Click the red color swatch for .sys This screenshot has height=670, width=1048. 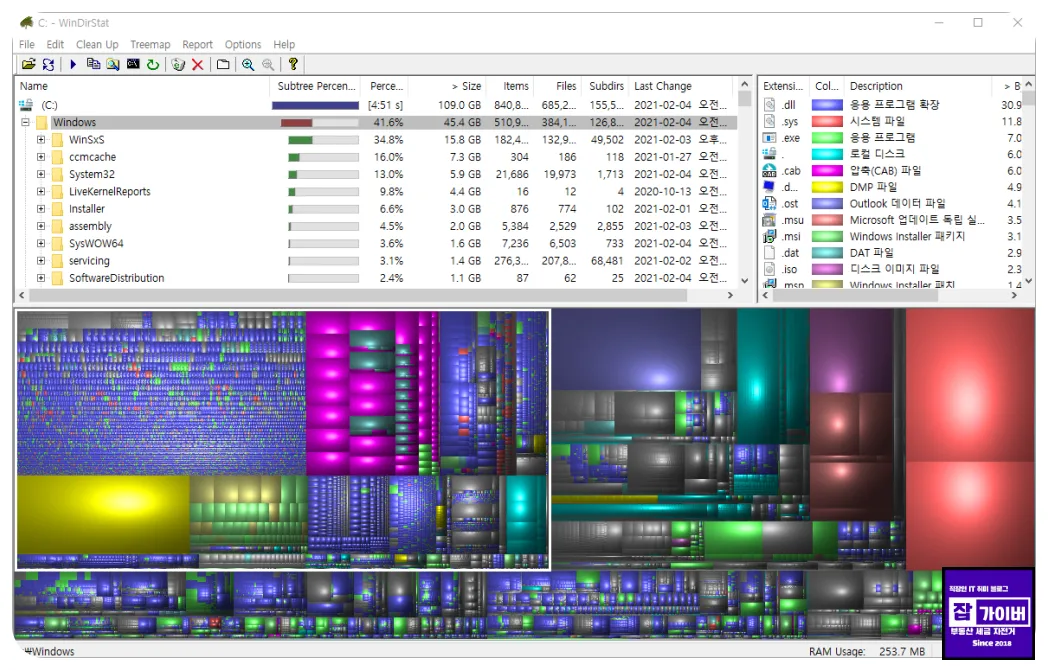click(827, 121)
